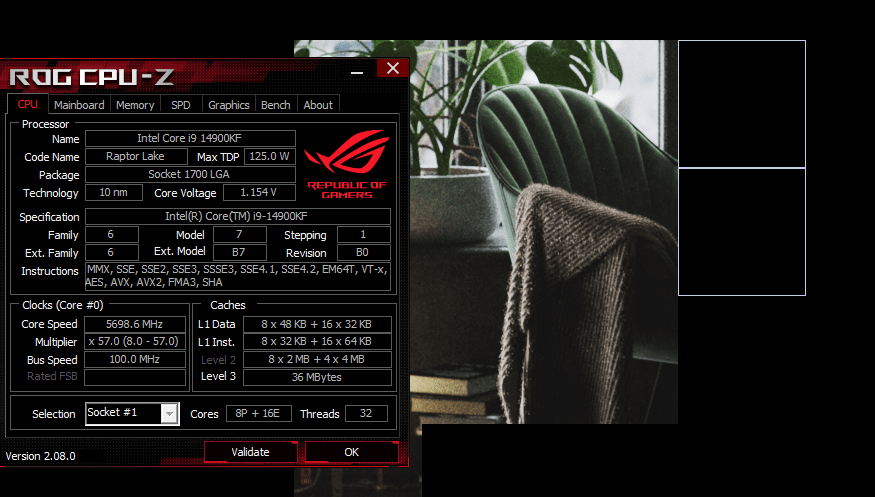
Task: Click the ROG CPU-Z title text
Action: [x=92, y=77]
